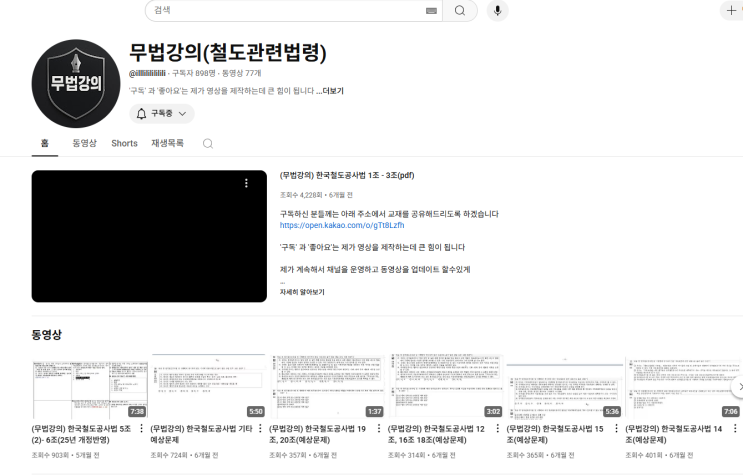Image resolution: width=743 pixels, height=476 pixels.
Task: Switch to the Shorts tab
Action: click(124, 144)
